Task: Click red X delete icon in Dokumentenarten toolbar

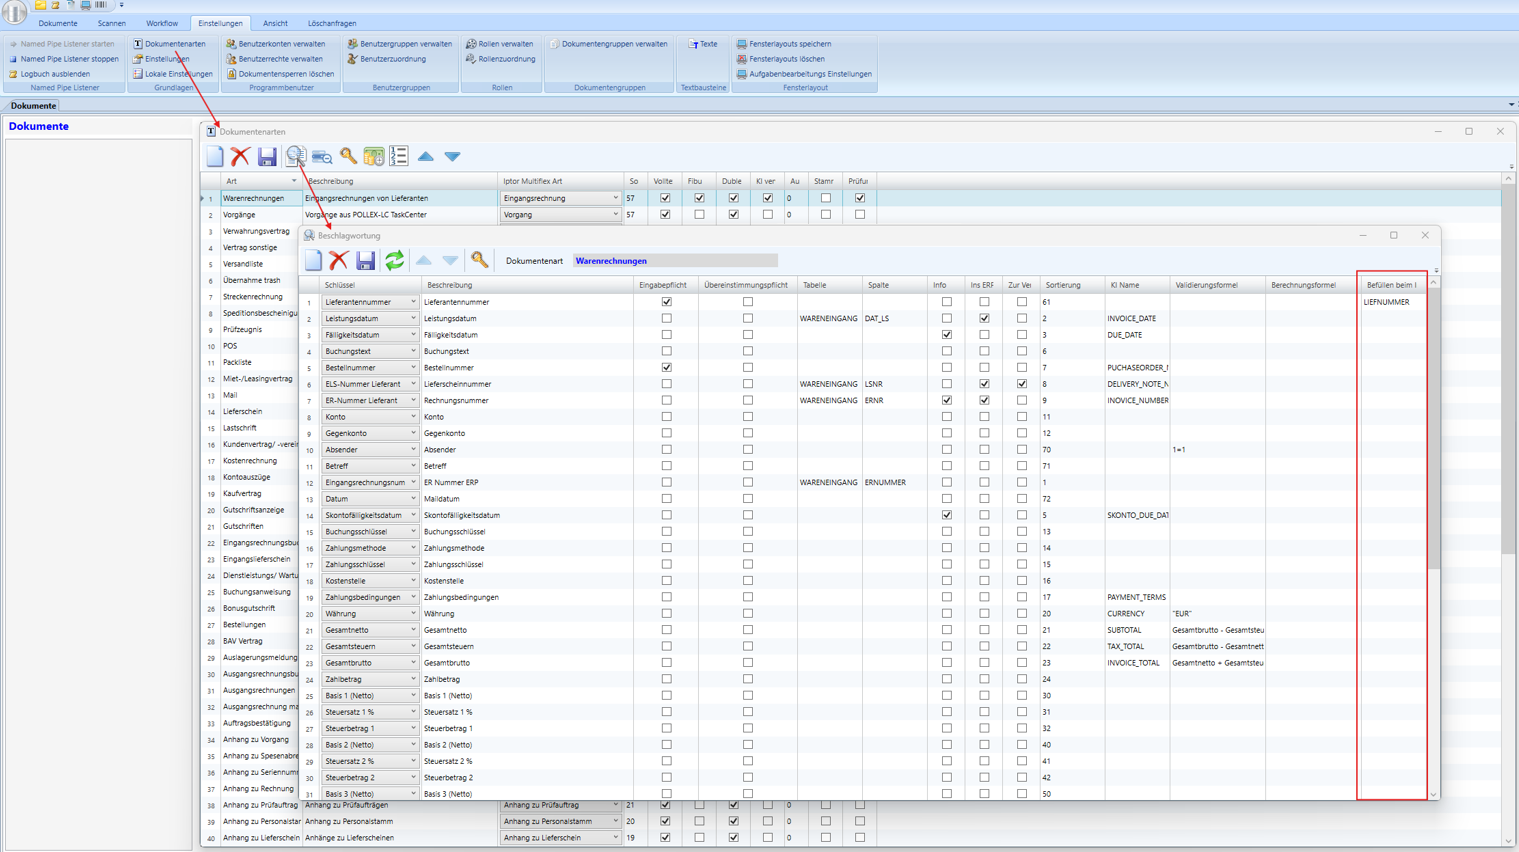Action: click(x=240, y=156)
